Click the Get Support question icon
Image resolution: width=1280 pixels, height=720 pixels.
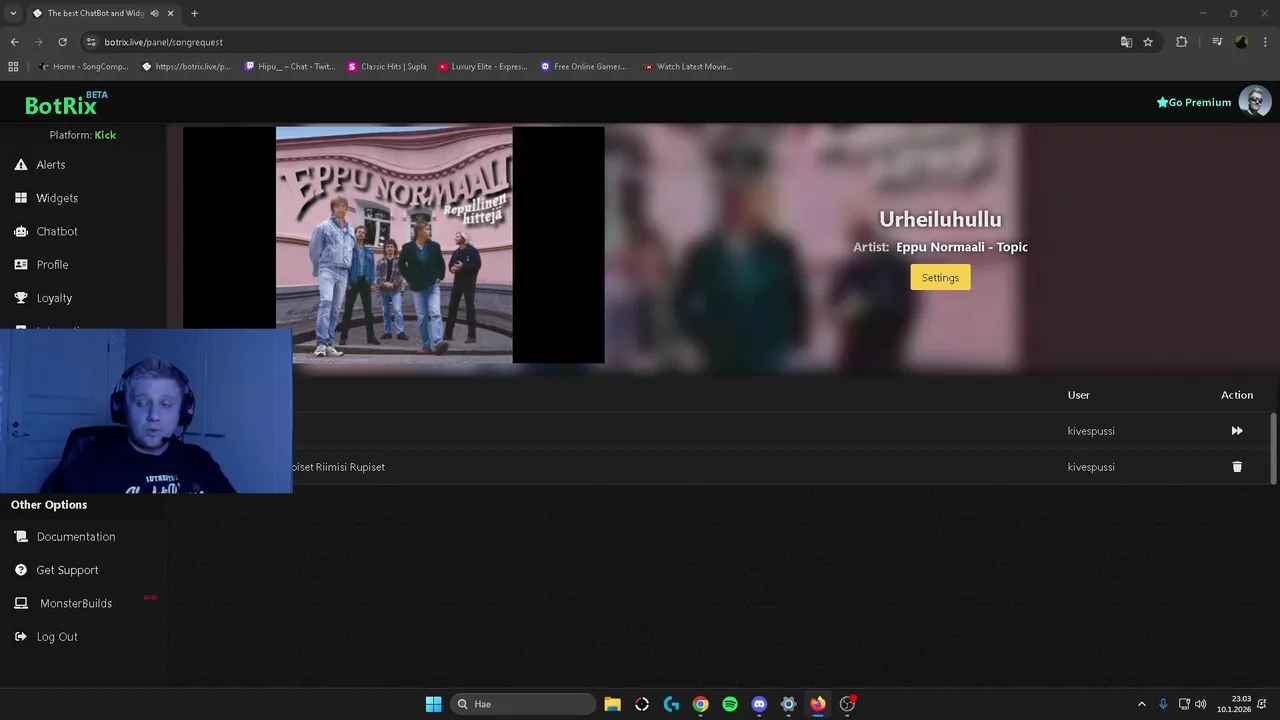coord(20,570)
